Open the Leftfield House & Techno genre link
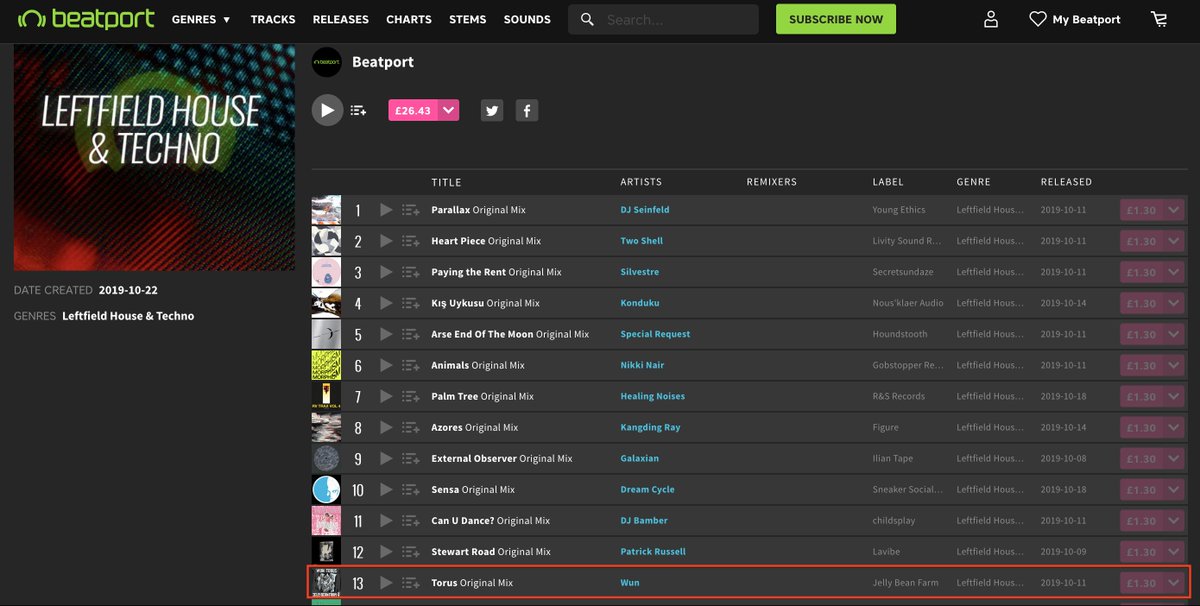This screenshot has width=1200, height=606. (x=128, y=316)
